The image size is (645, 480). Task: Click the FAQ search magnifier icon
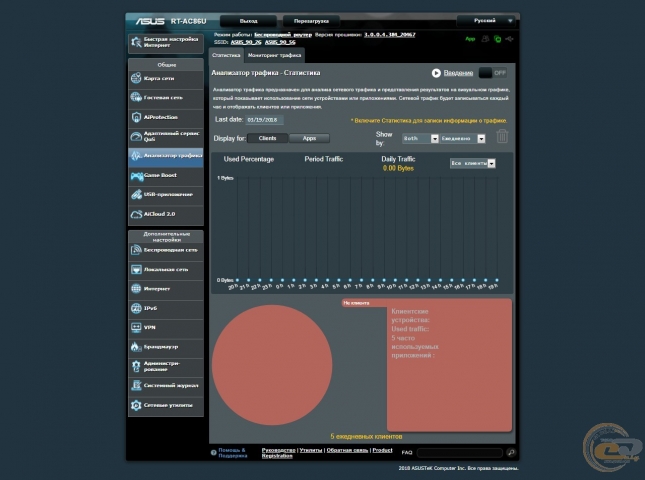click(511, 452)
